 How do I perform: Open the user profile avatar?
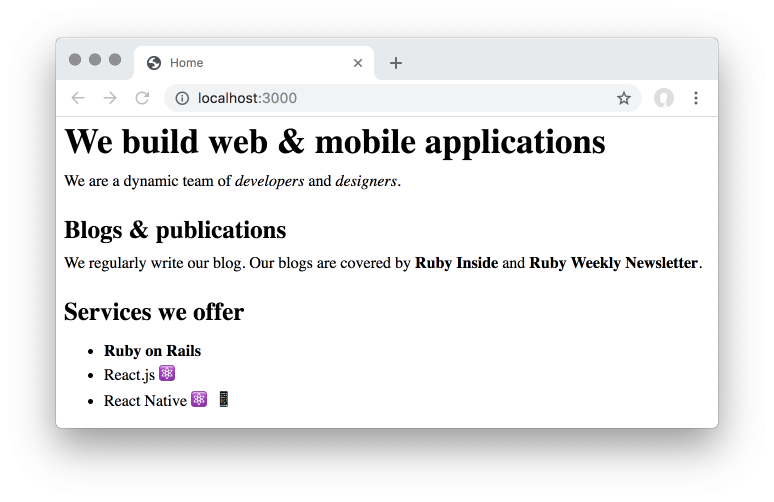[x=664, y=98]
